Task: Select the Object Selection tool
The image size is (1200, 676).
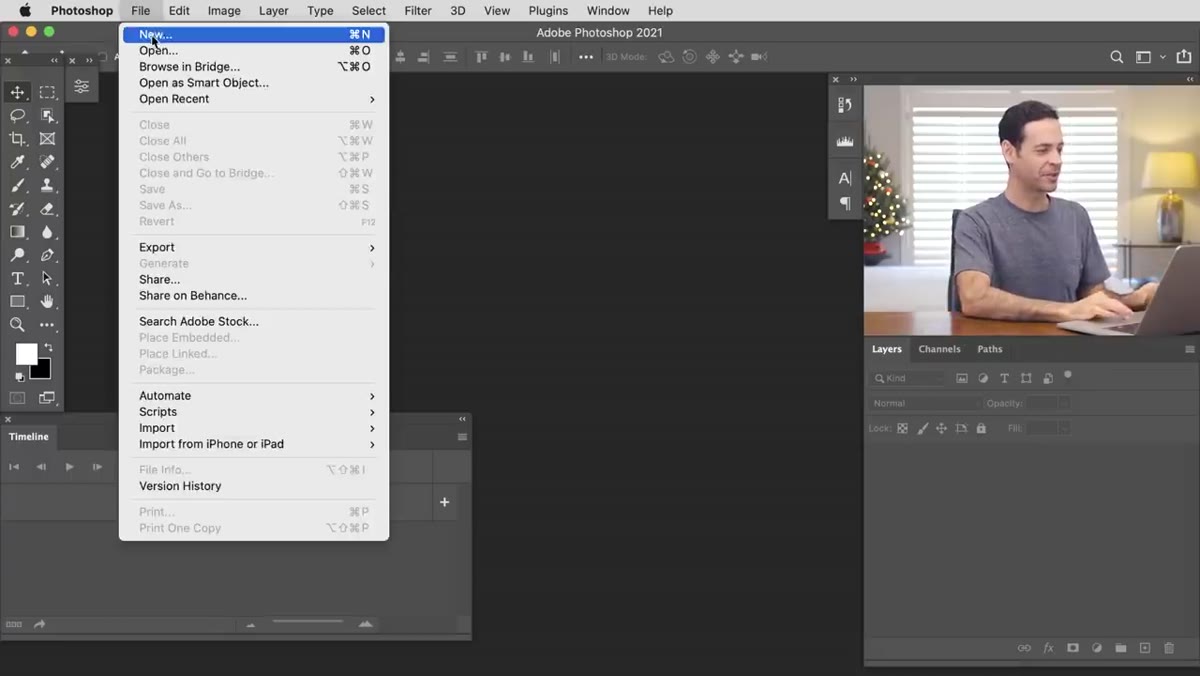Action: (x=47, y=115)
